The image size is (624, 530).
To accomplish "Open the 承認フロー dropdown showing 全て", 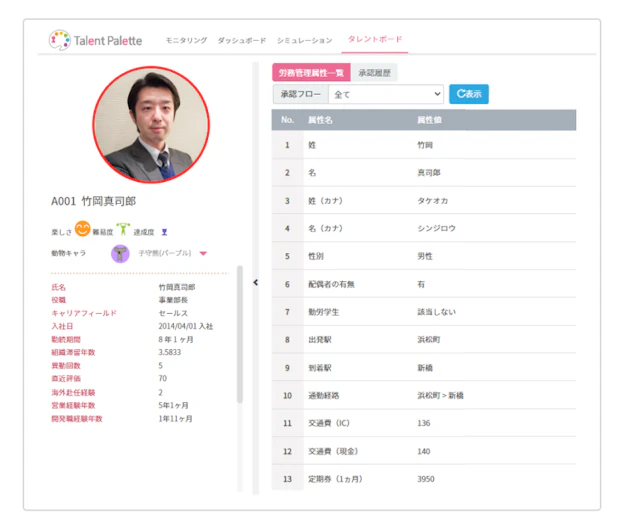I will [386, 94].
